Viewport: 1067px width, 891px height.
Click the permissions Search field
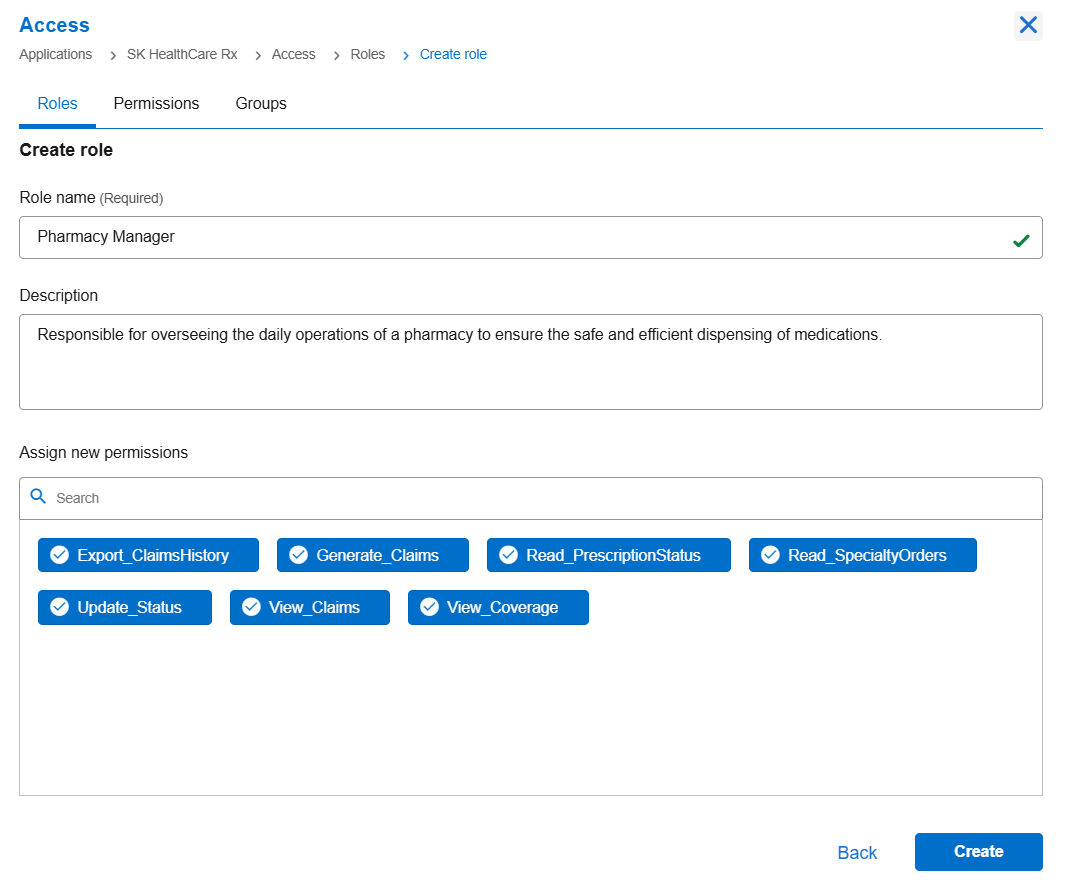pyautogui.click(x=531, y=498)
